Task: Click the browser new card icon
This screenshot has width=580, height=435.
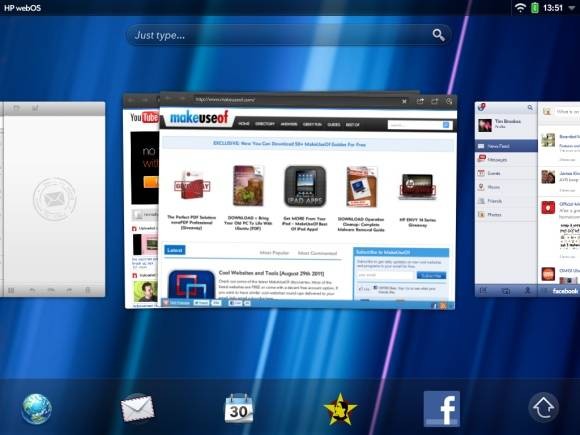Action: click(x=435, y=101)
